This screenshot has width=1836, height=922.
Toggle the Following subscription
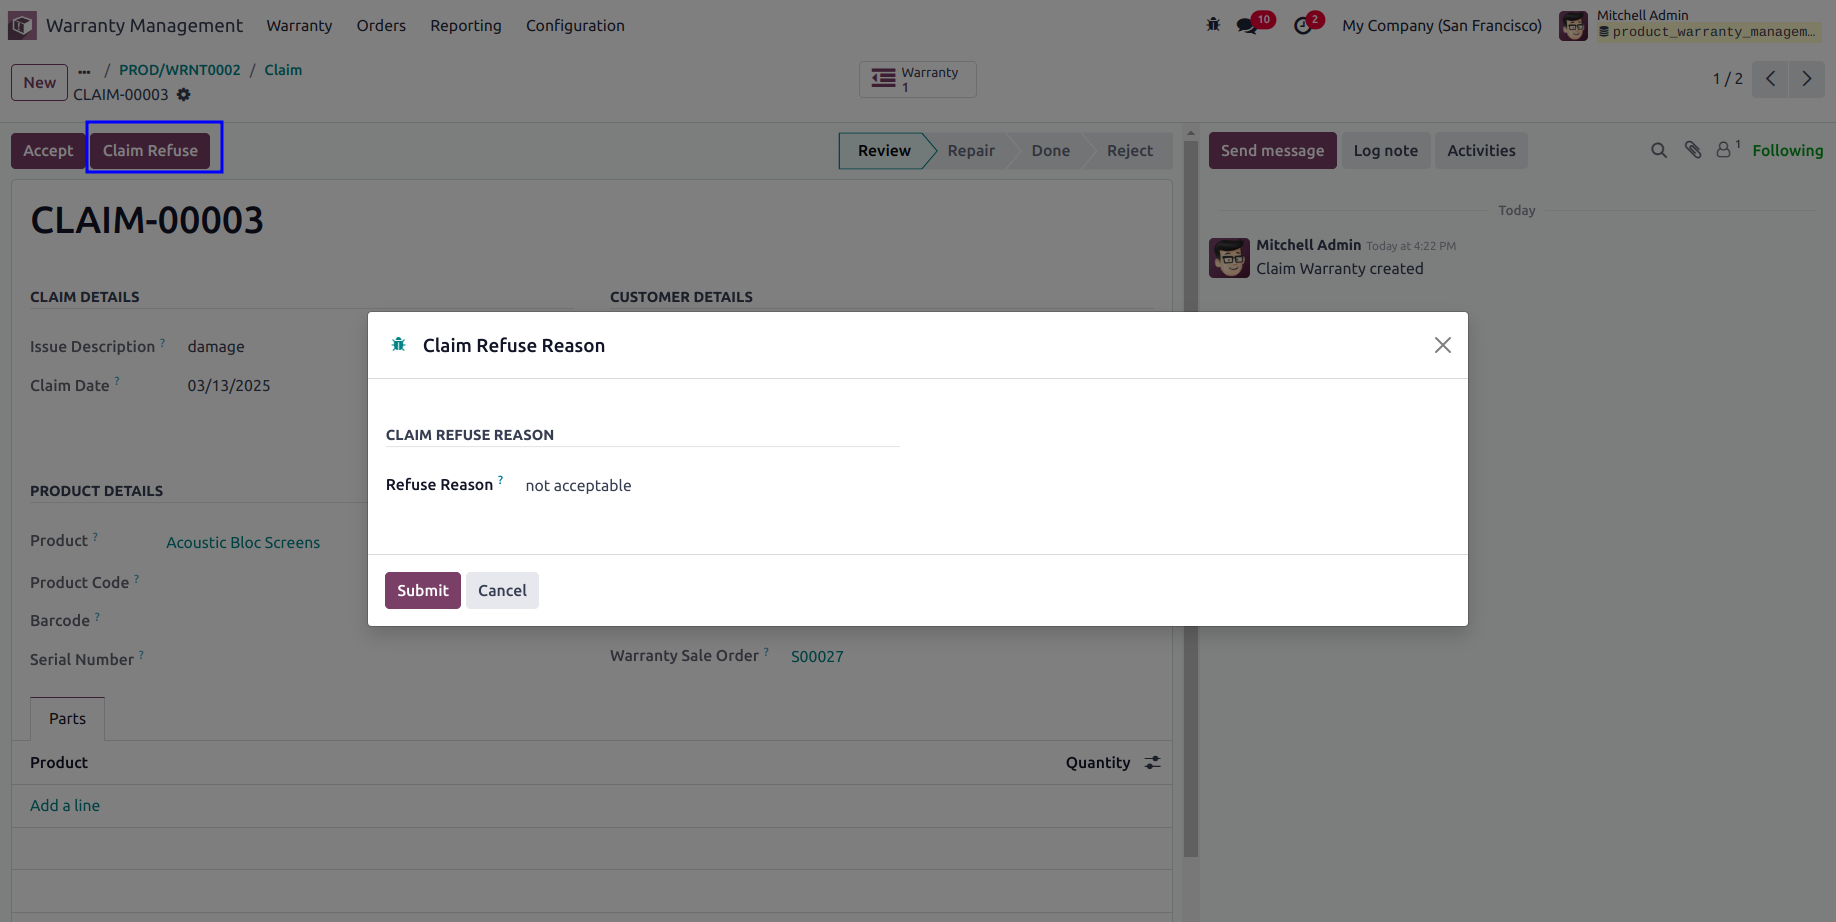click(1787, 150)
